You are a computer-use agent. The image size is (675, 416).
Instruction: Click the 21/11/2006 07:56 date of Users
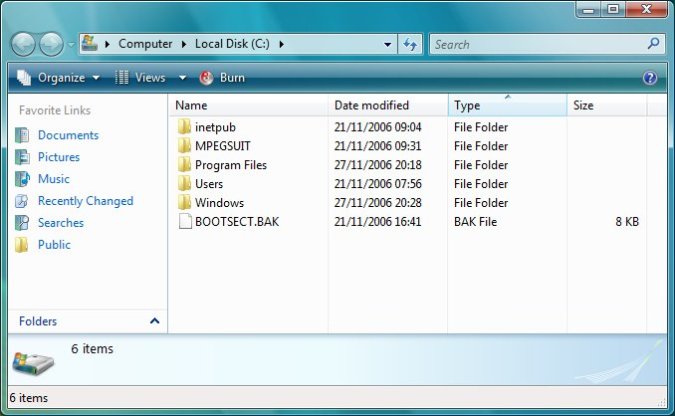[378, 184]
